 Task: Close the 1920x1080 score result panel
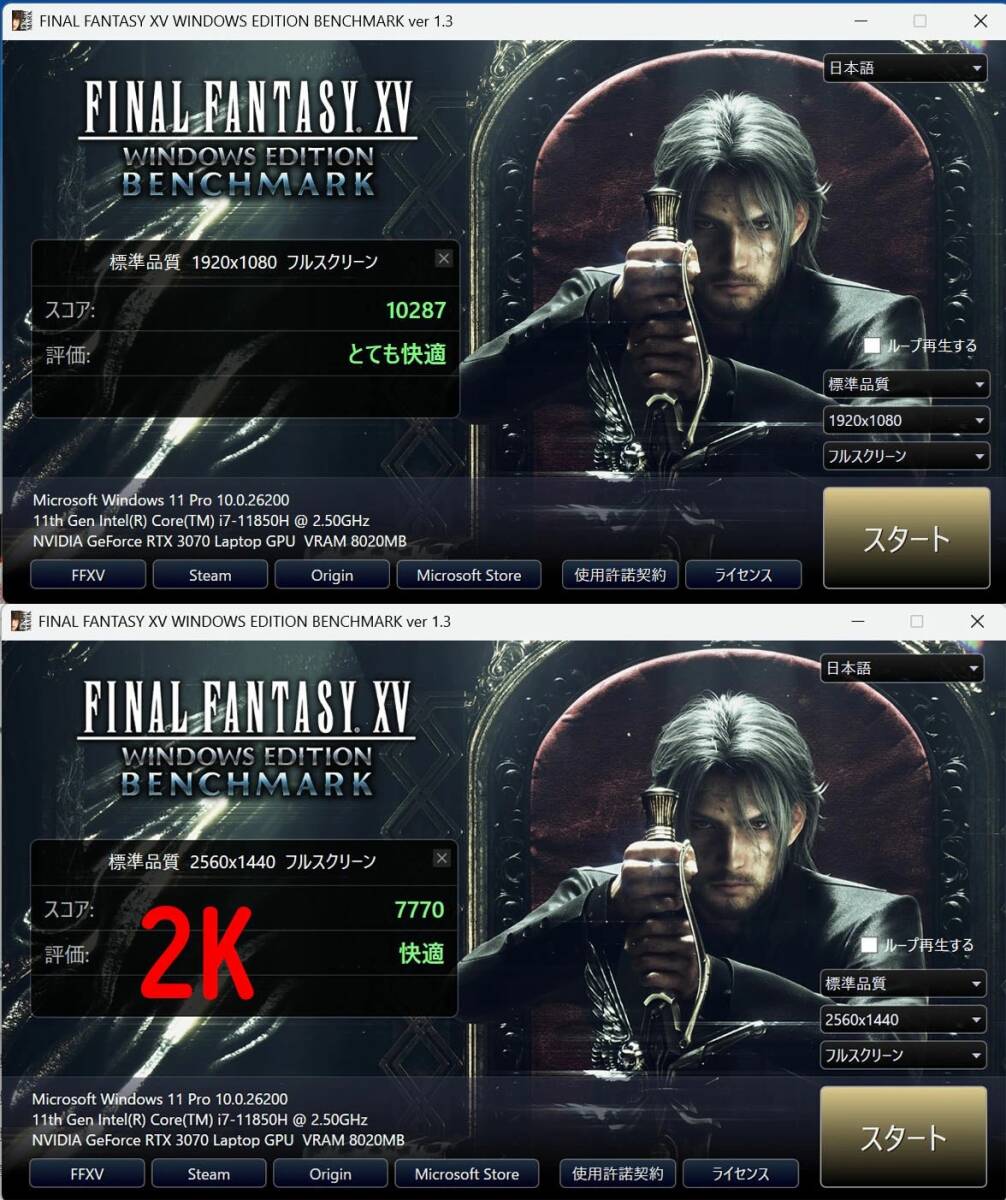(444, 259)
